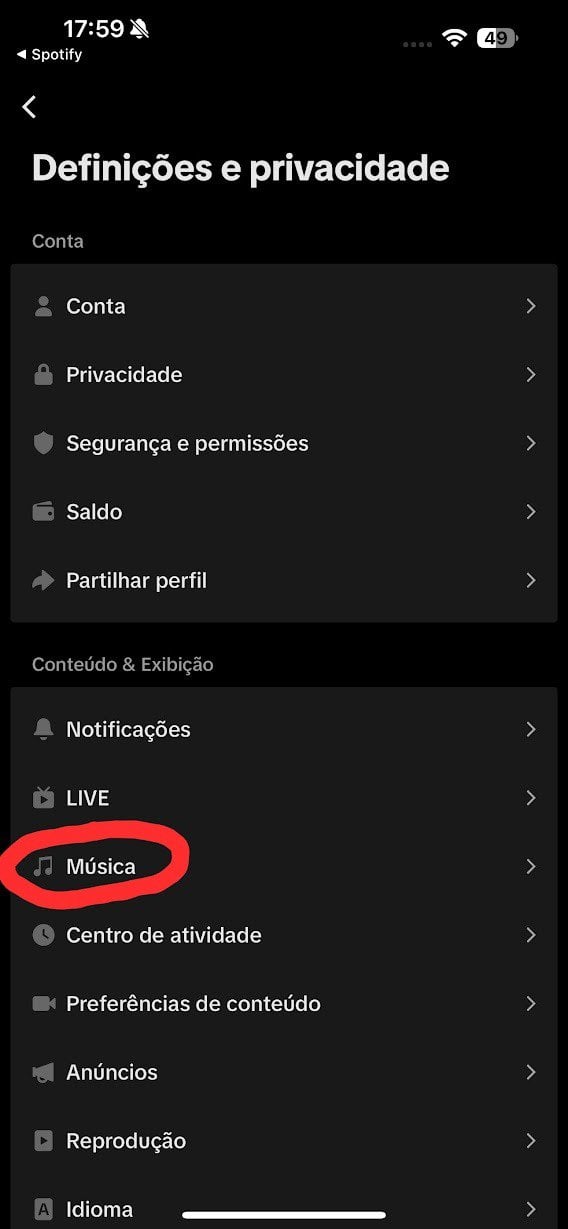
Task: Return to Spotify via status bar link
Action: 49,55
